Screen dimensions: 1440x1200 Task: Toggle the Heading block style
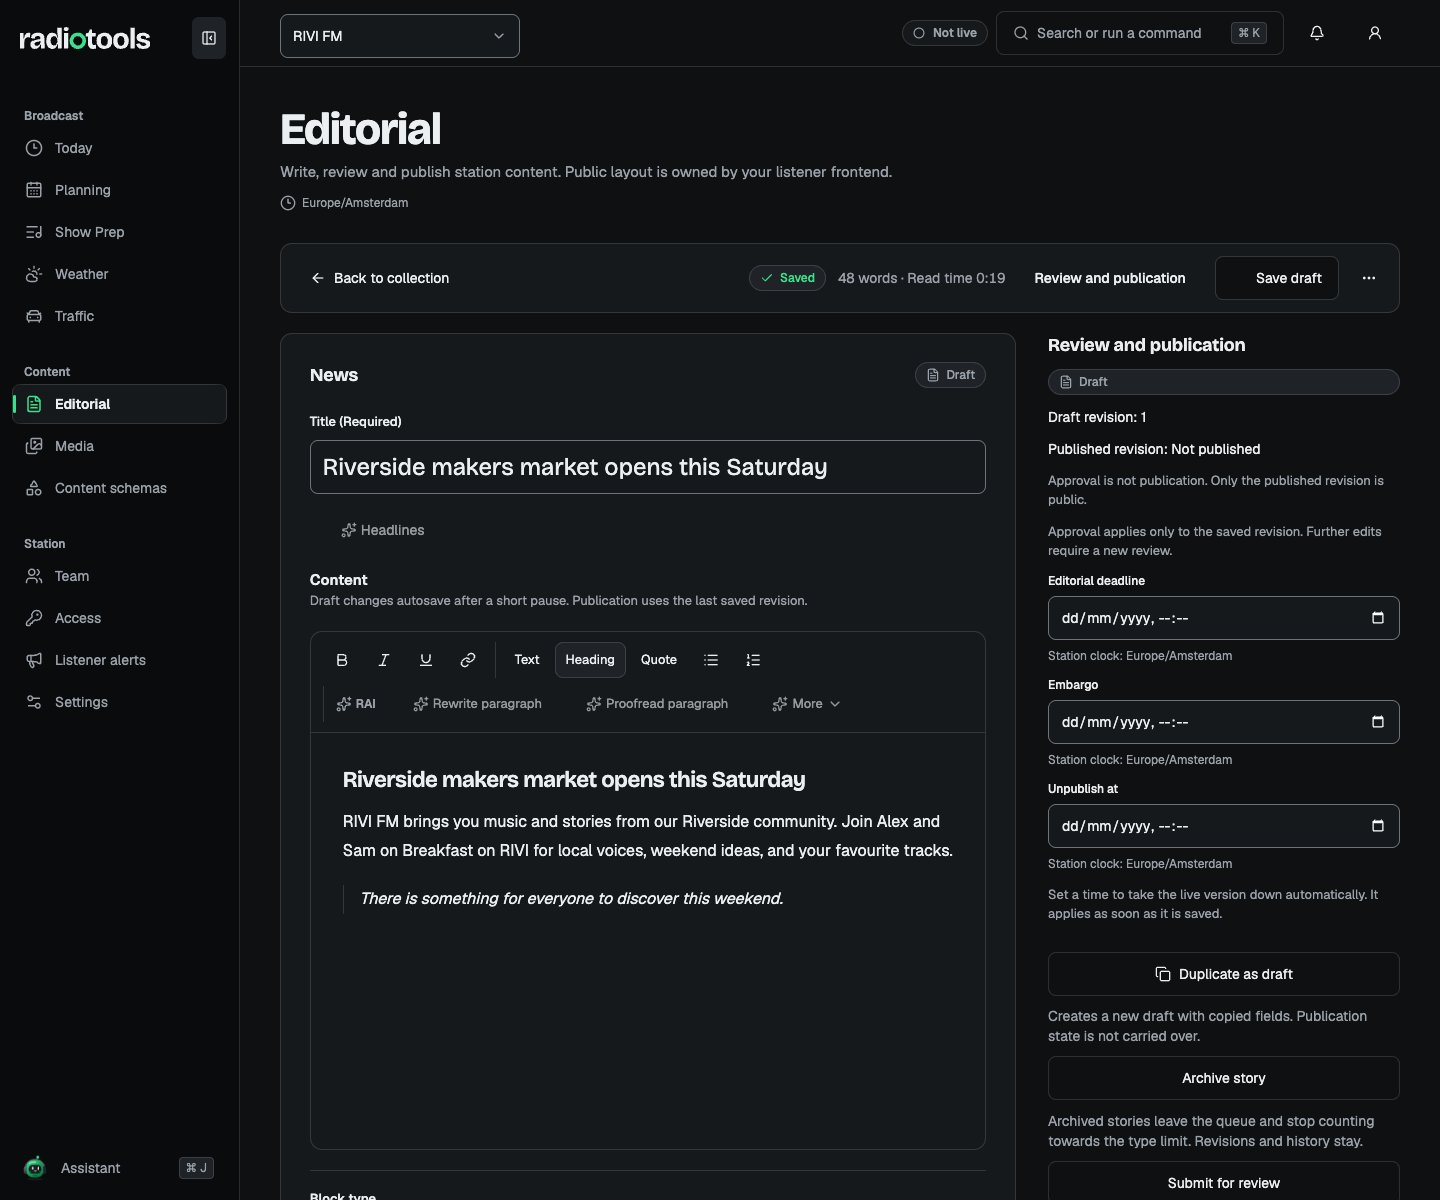pyautogui.click(x=590, y=660)
